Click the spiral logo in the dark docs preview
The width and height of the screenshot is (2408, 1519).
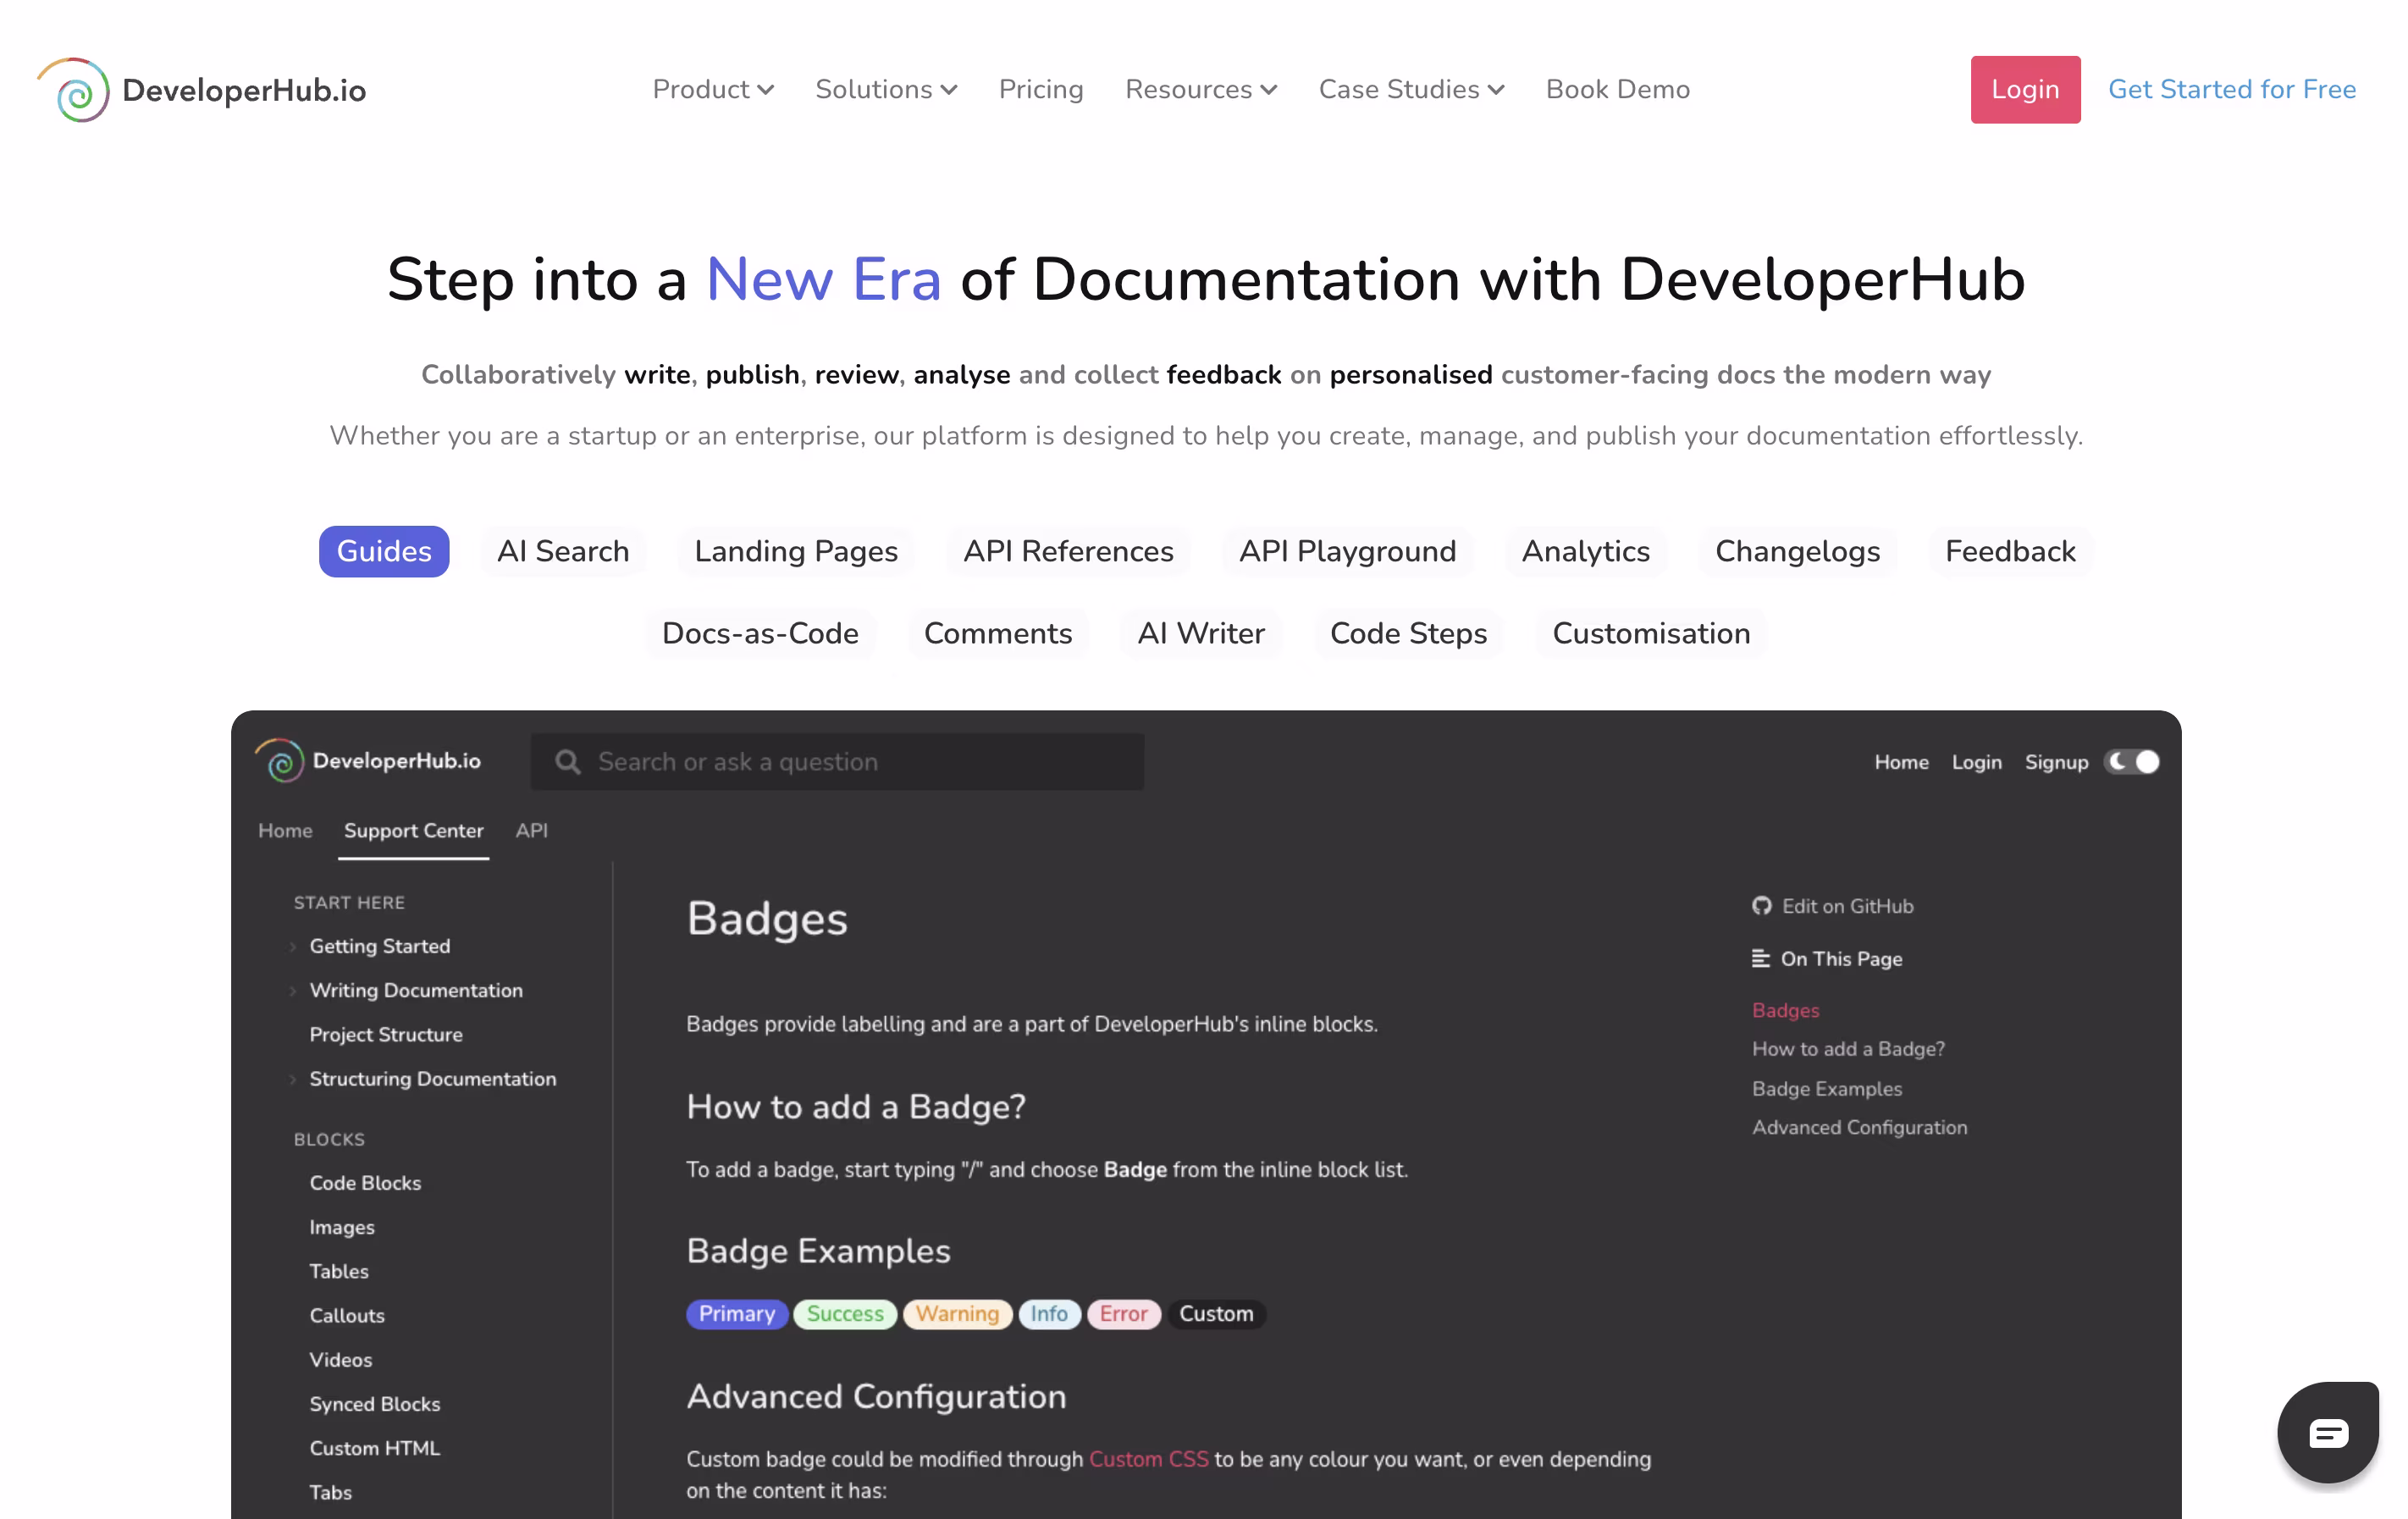click(280, 761)
